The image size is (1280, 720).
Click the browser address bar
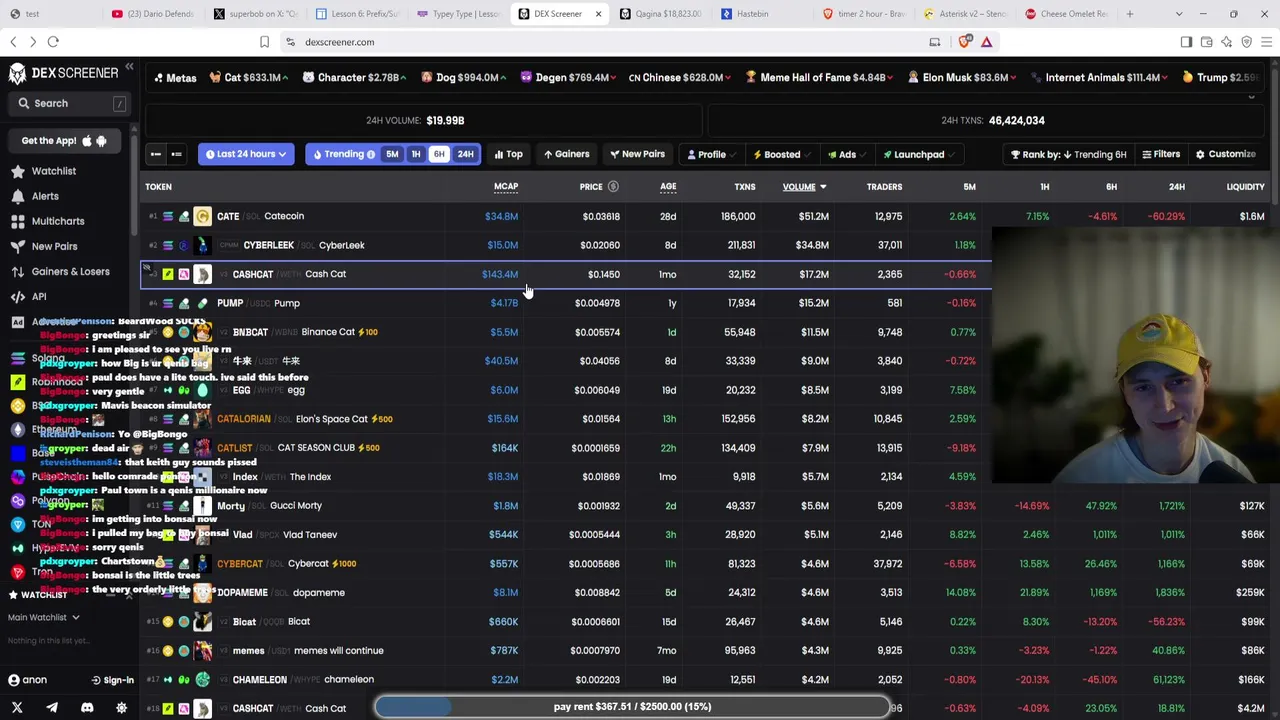[600, 42]
